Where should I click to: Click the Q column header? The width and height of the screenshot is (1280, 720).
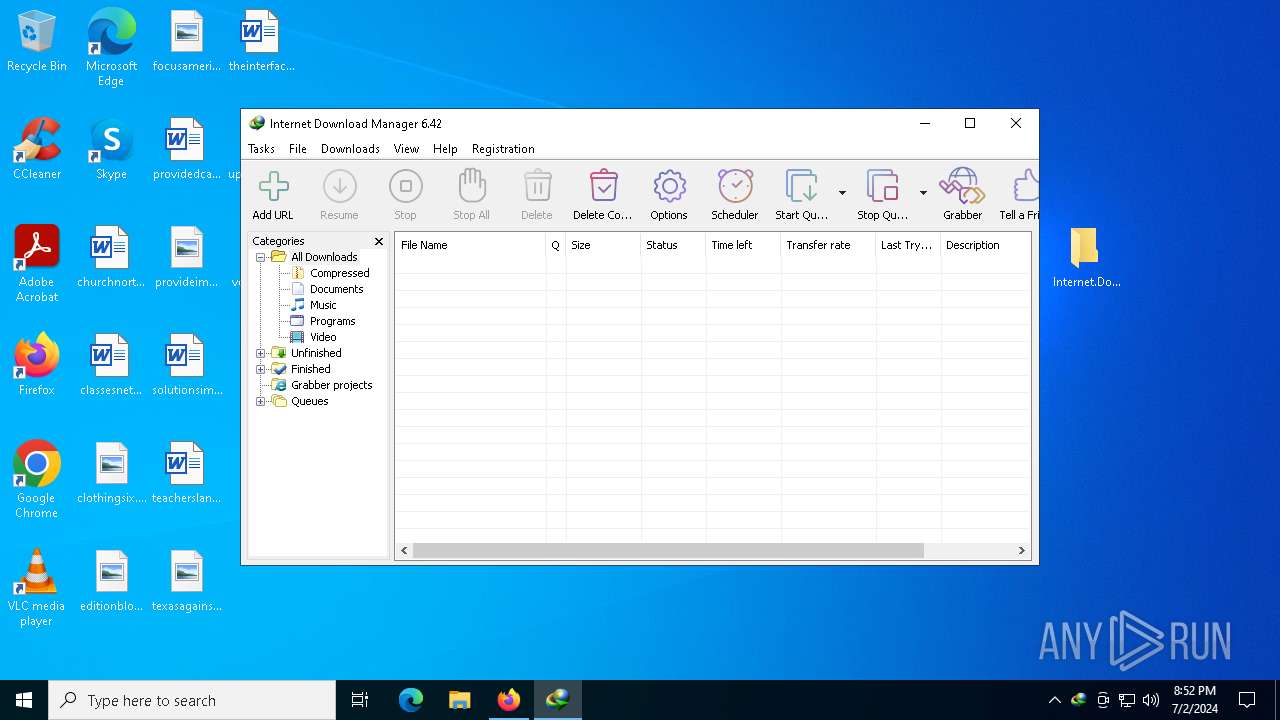tap(556, 245)
